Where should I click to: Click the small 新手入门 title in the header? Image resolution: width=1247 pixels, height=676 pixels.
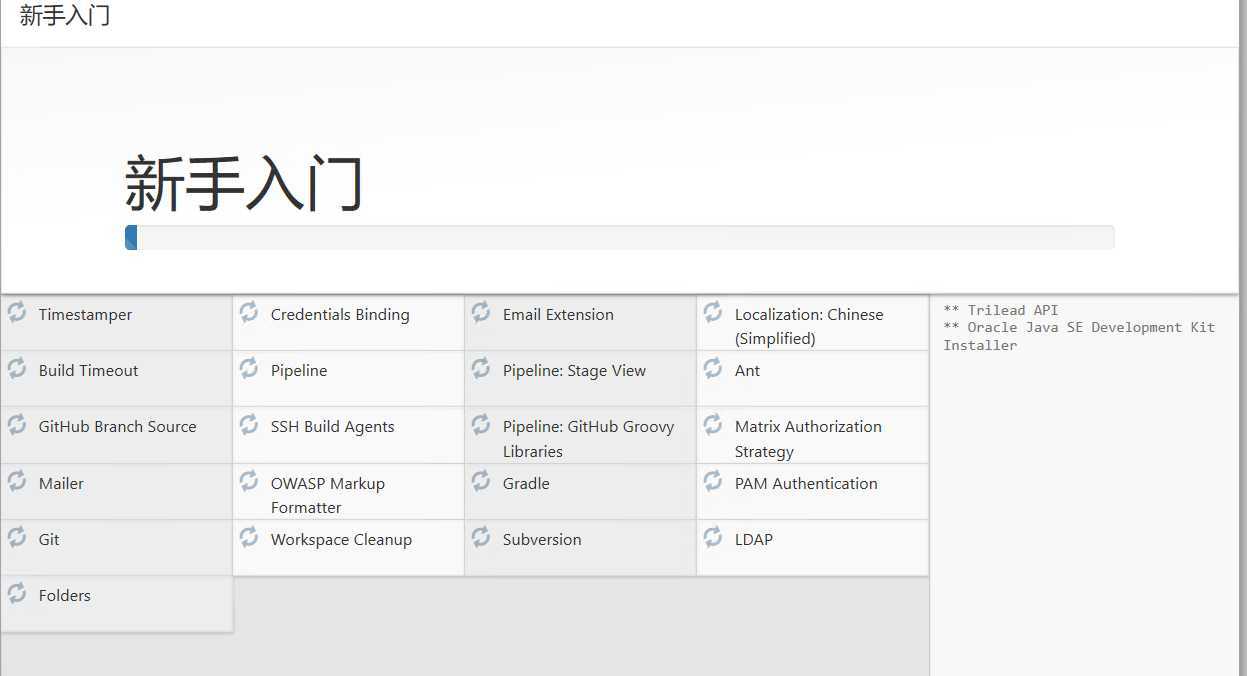tap(65, 15)
